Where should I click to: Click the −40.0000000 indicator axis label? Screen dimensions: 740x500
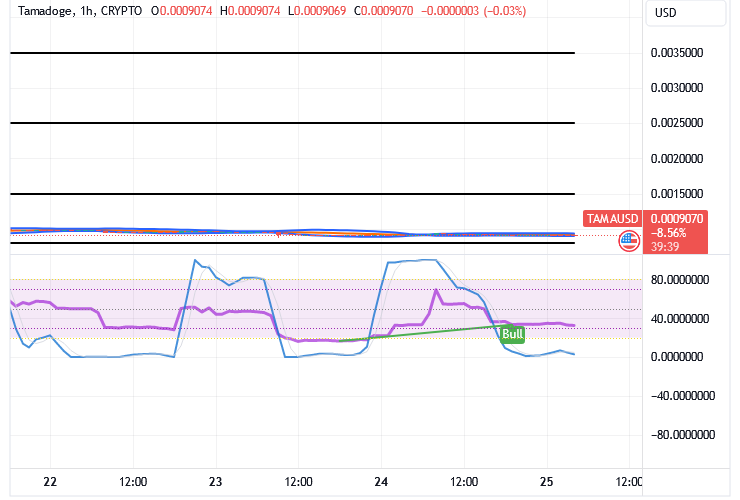click(x=683, y=396)
